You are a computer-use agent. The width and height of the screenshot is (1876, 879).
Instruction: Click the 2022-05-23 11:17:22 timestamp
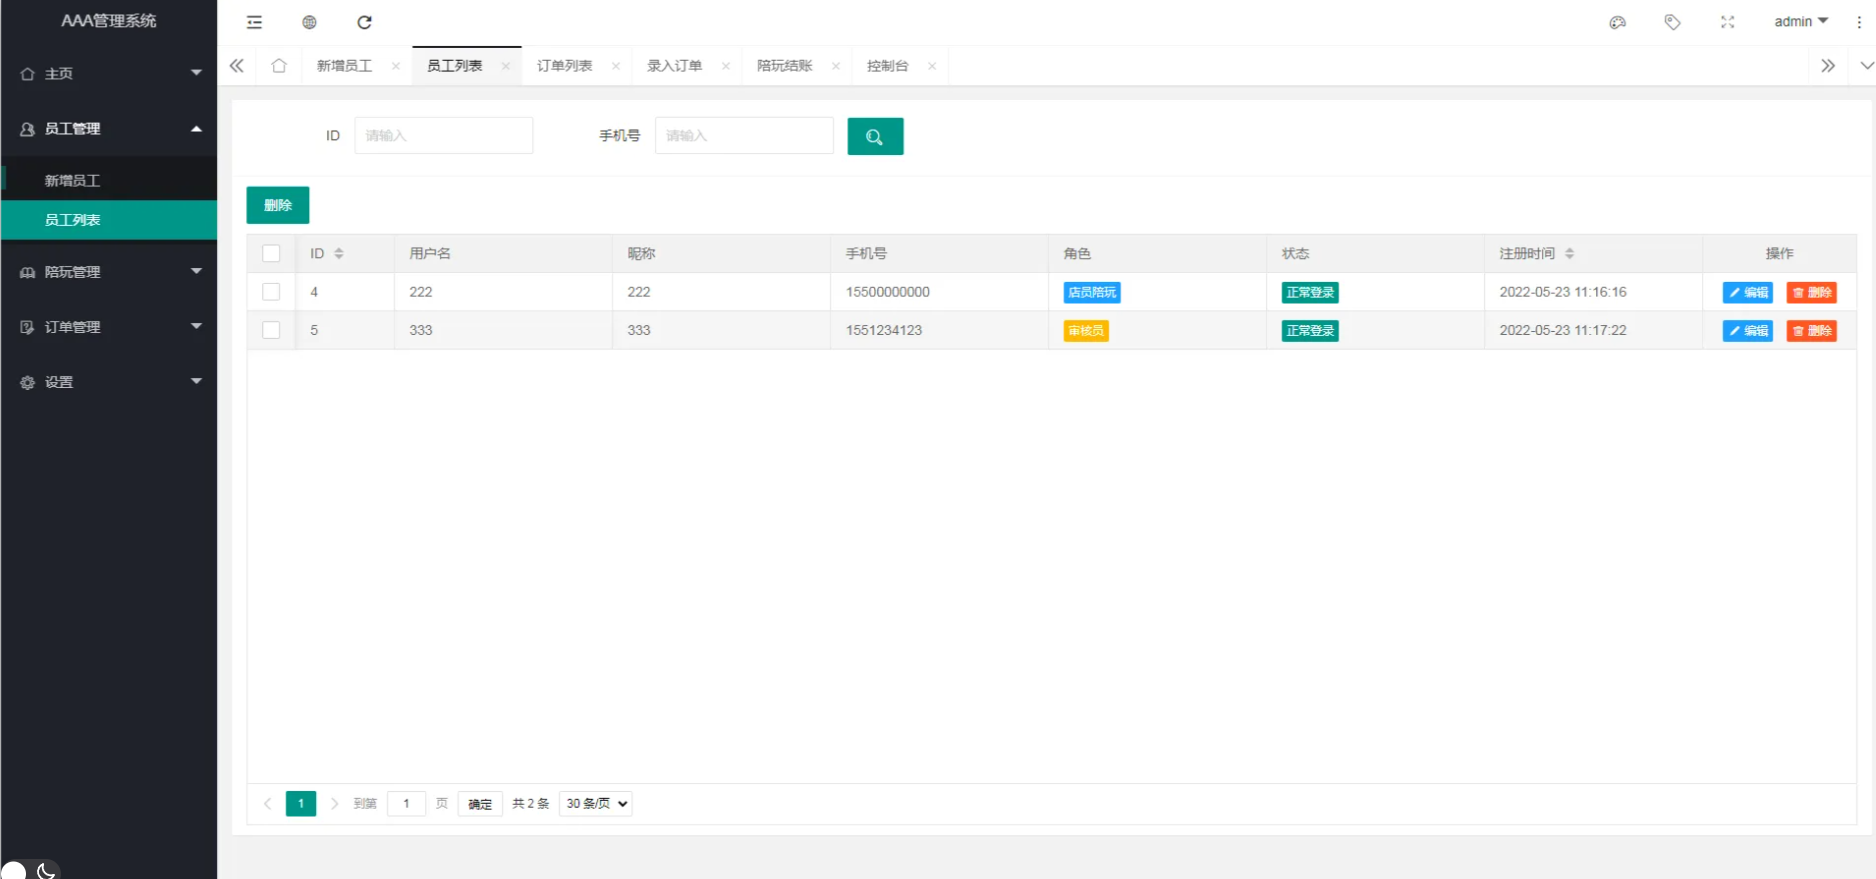[x=1563, y=330]
